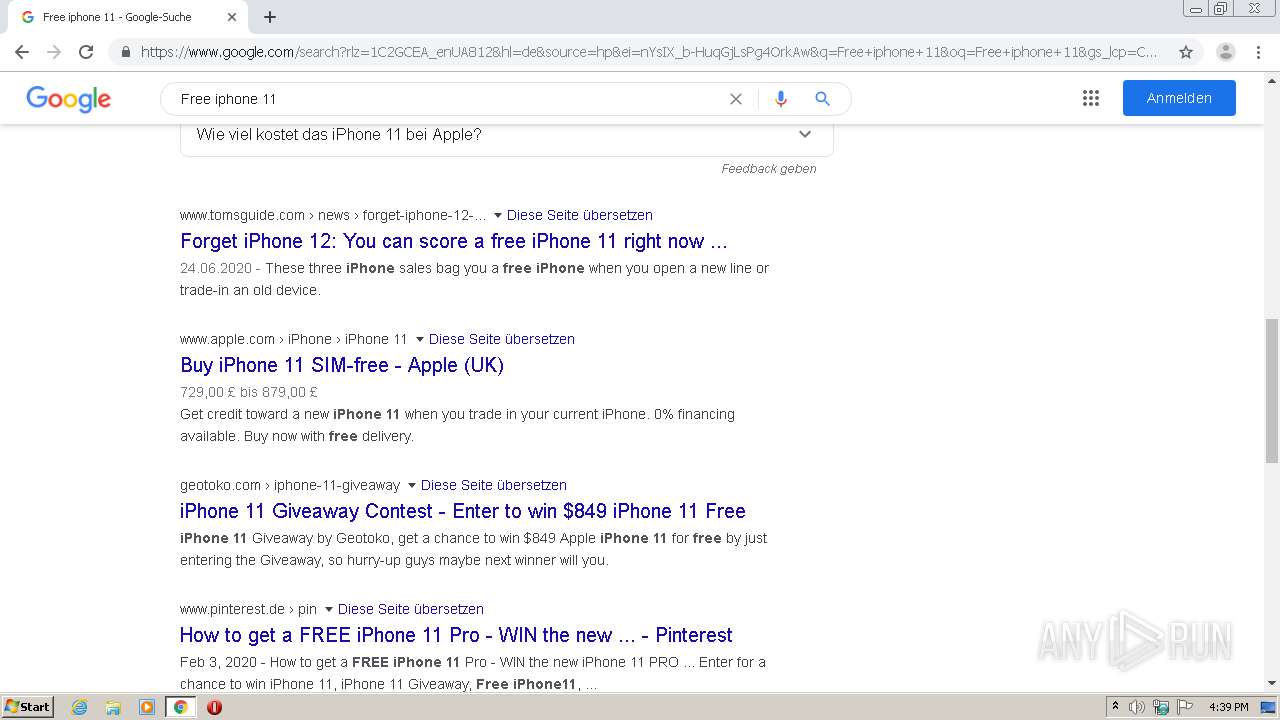Open the geotoko.com result options arrow
This screenshot has height=720, width=1280.
pyautogui.click(x=412, y=485)
